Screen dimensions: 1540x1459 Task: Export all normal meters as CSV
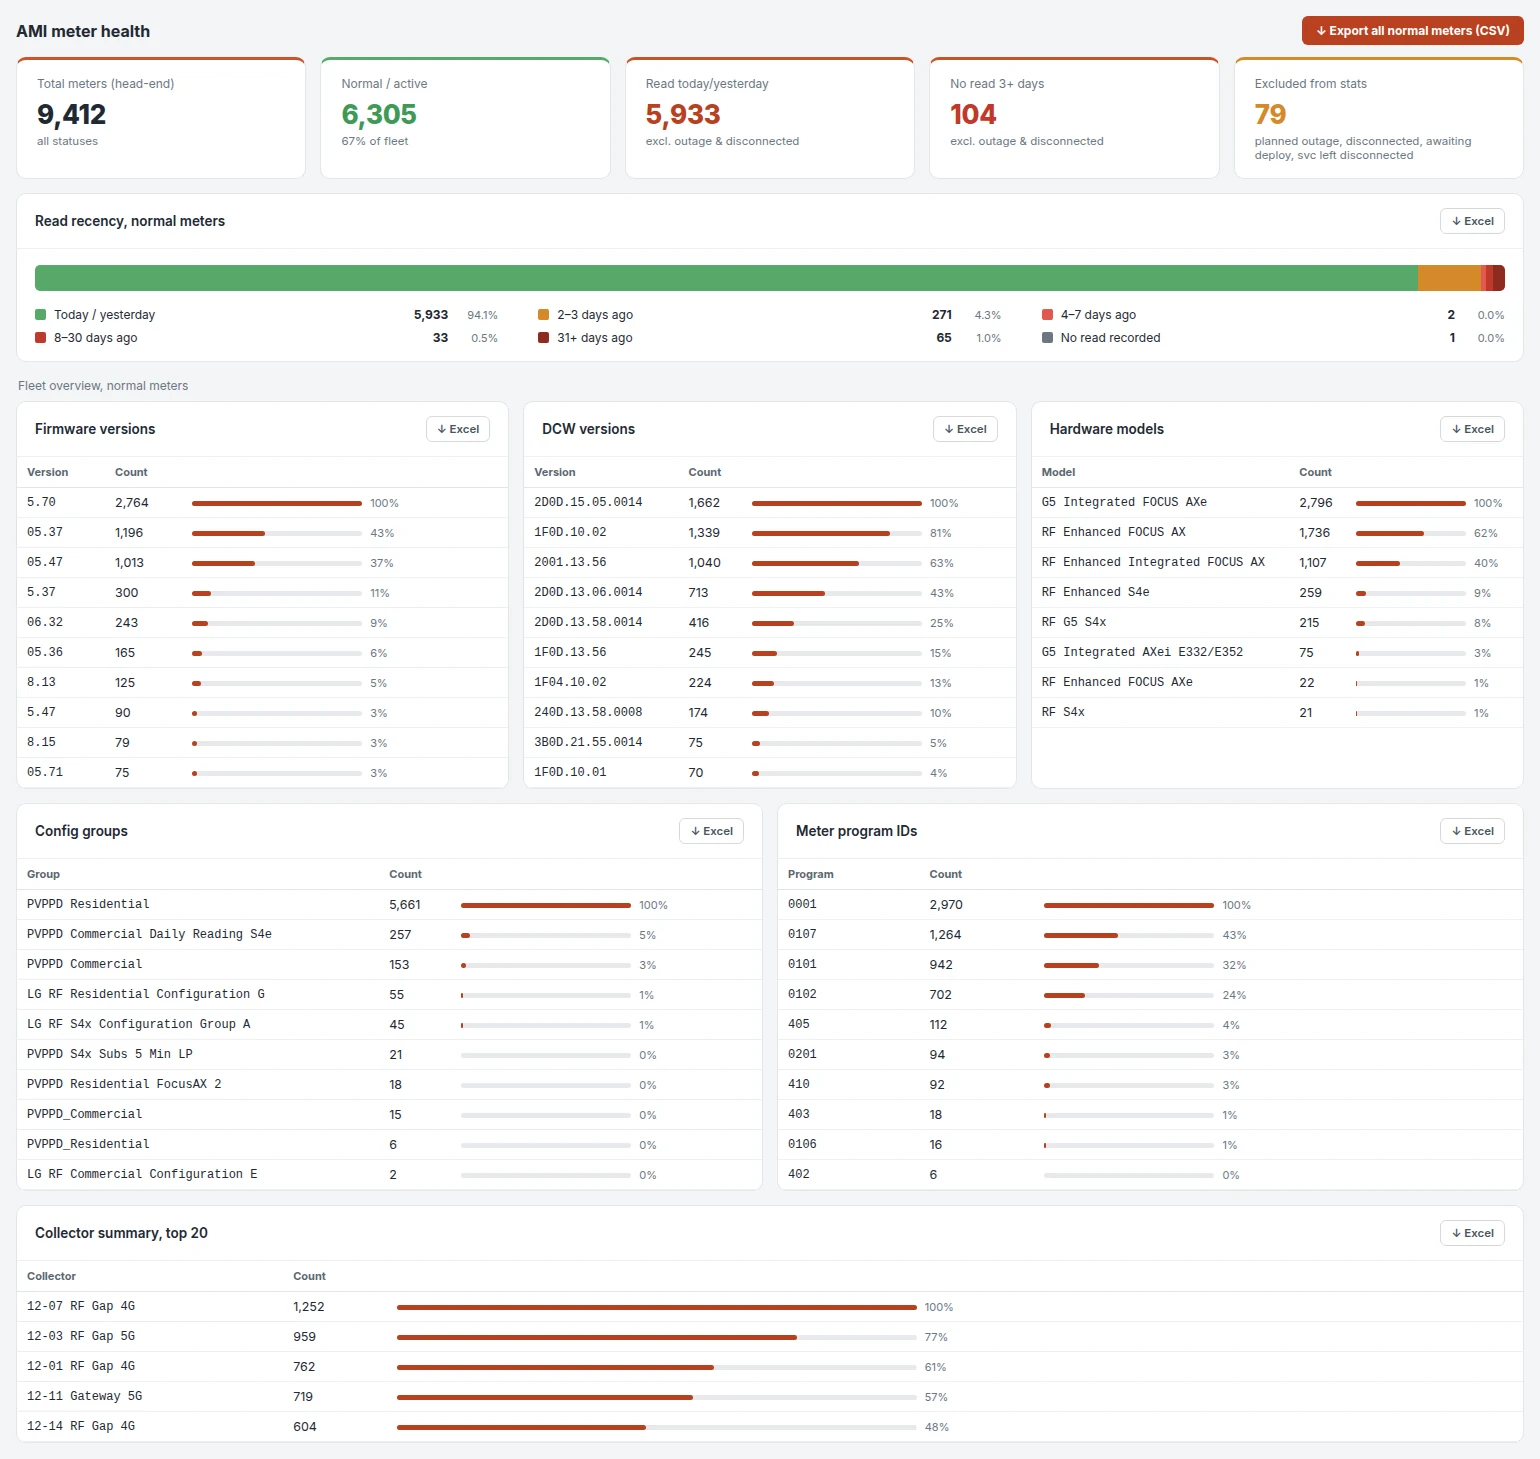click(x=1412, y=31)
